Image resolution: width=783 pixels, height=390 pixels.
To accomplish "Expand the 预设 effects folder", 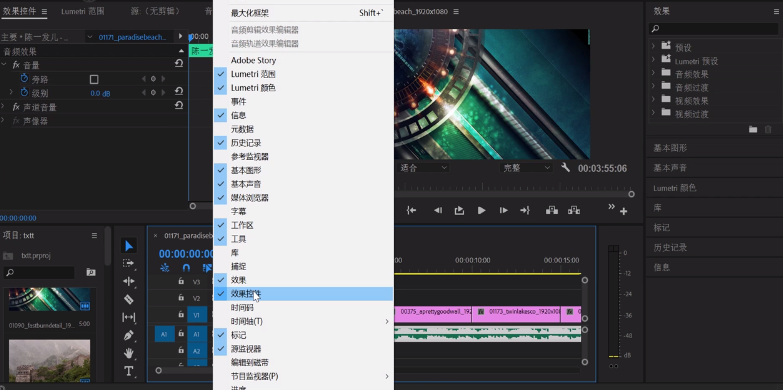I will [x=653, y=46].
